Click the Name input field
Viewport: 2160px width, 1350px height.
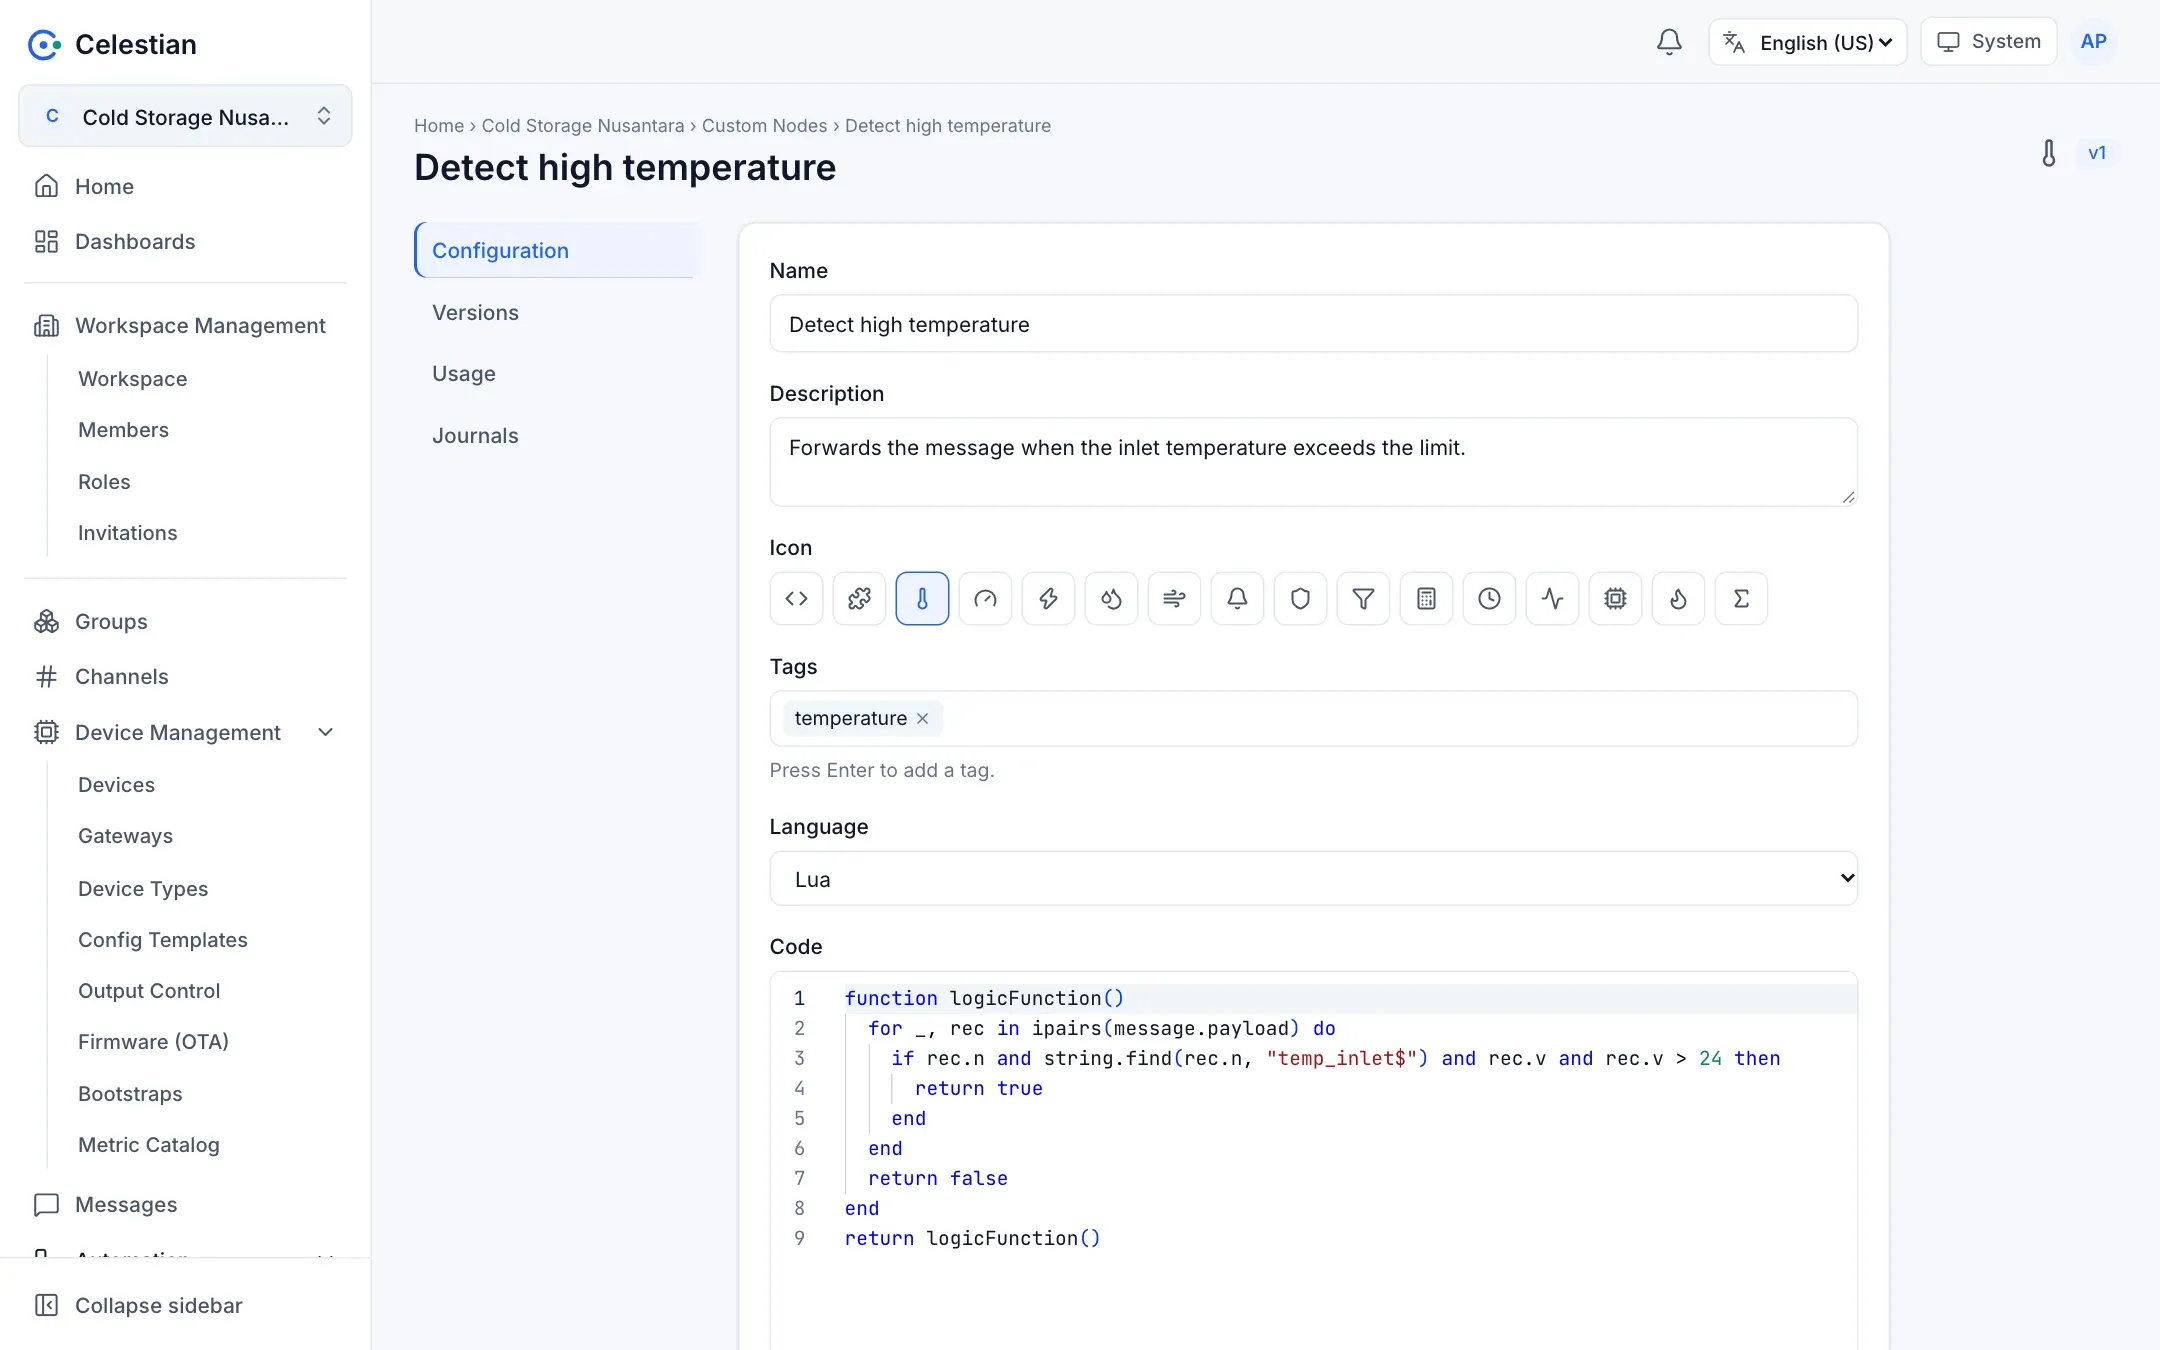click(x=1313, y=324)
